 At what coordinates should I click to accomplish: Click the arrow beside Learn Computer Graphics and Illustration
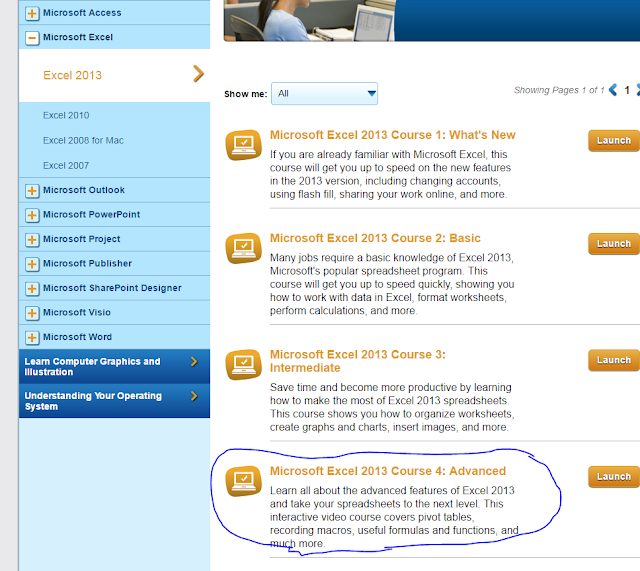pos(194,362)
